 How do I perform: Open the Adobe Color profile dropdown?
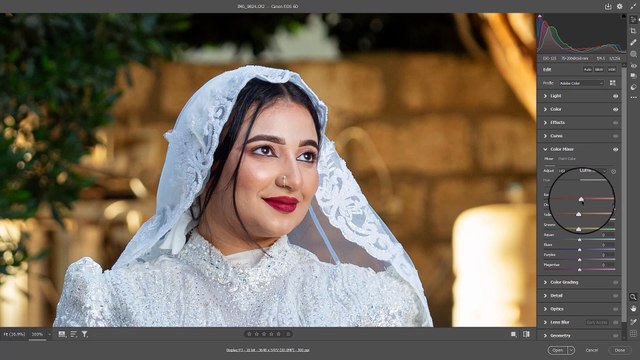(581, 83)
